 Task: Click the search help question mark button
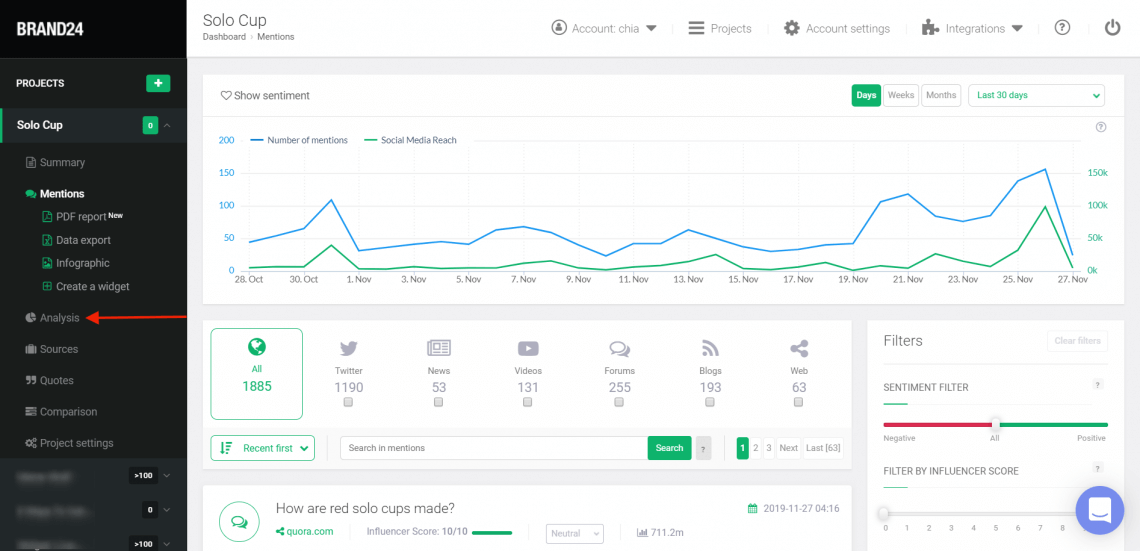(703, 449)
